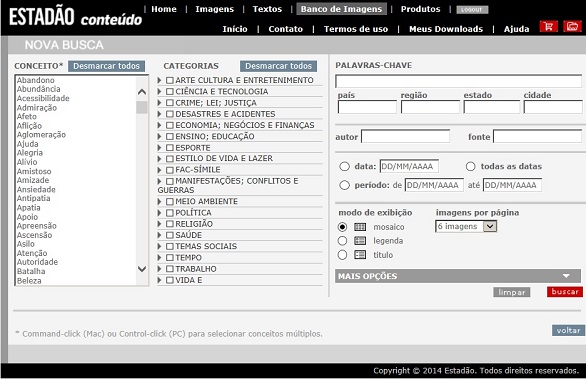Open the red lightbox folder icon
Viewport: 586px width, 379px height.
(572, 27)
